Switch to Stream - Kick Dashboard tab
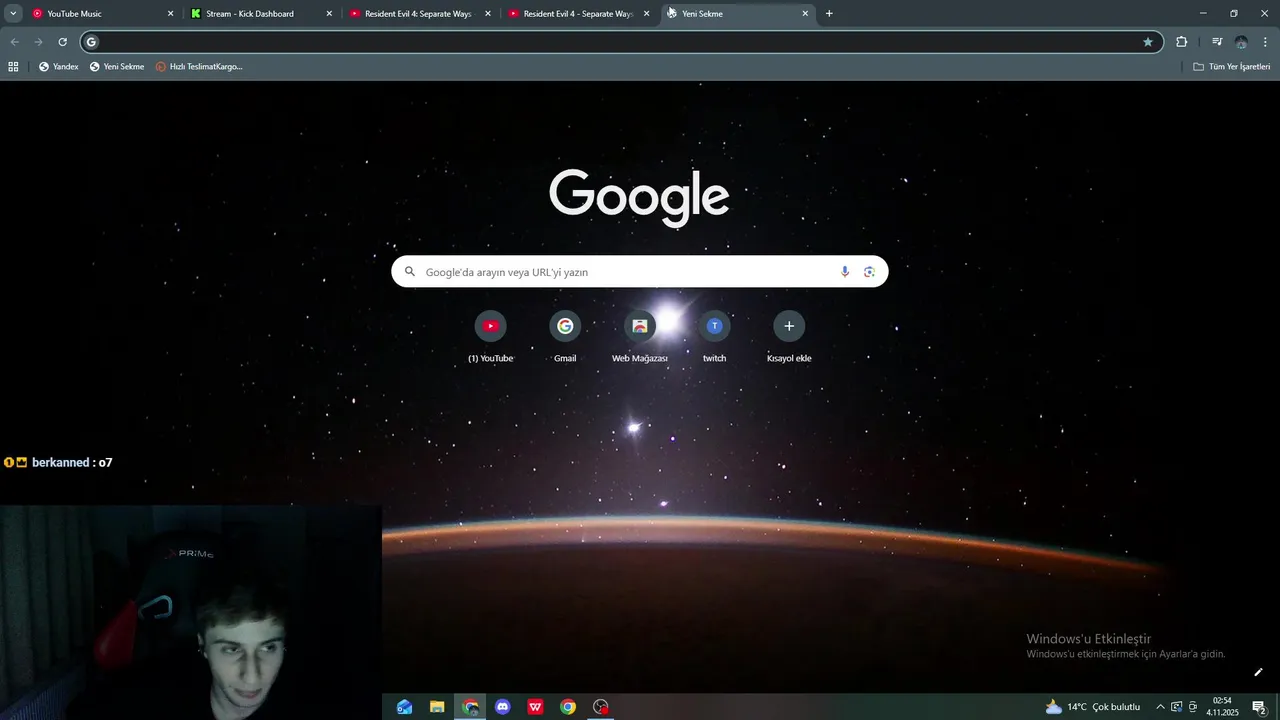The width and height of the screenshot is (1280, 720). (260, 14)
